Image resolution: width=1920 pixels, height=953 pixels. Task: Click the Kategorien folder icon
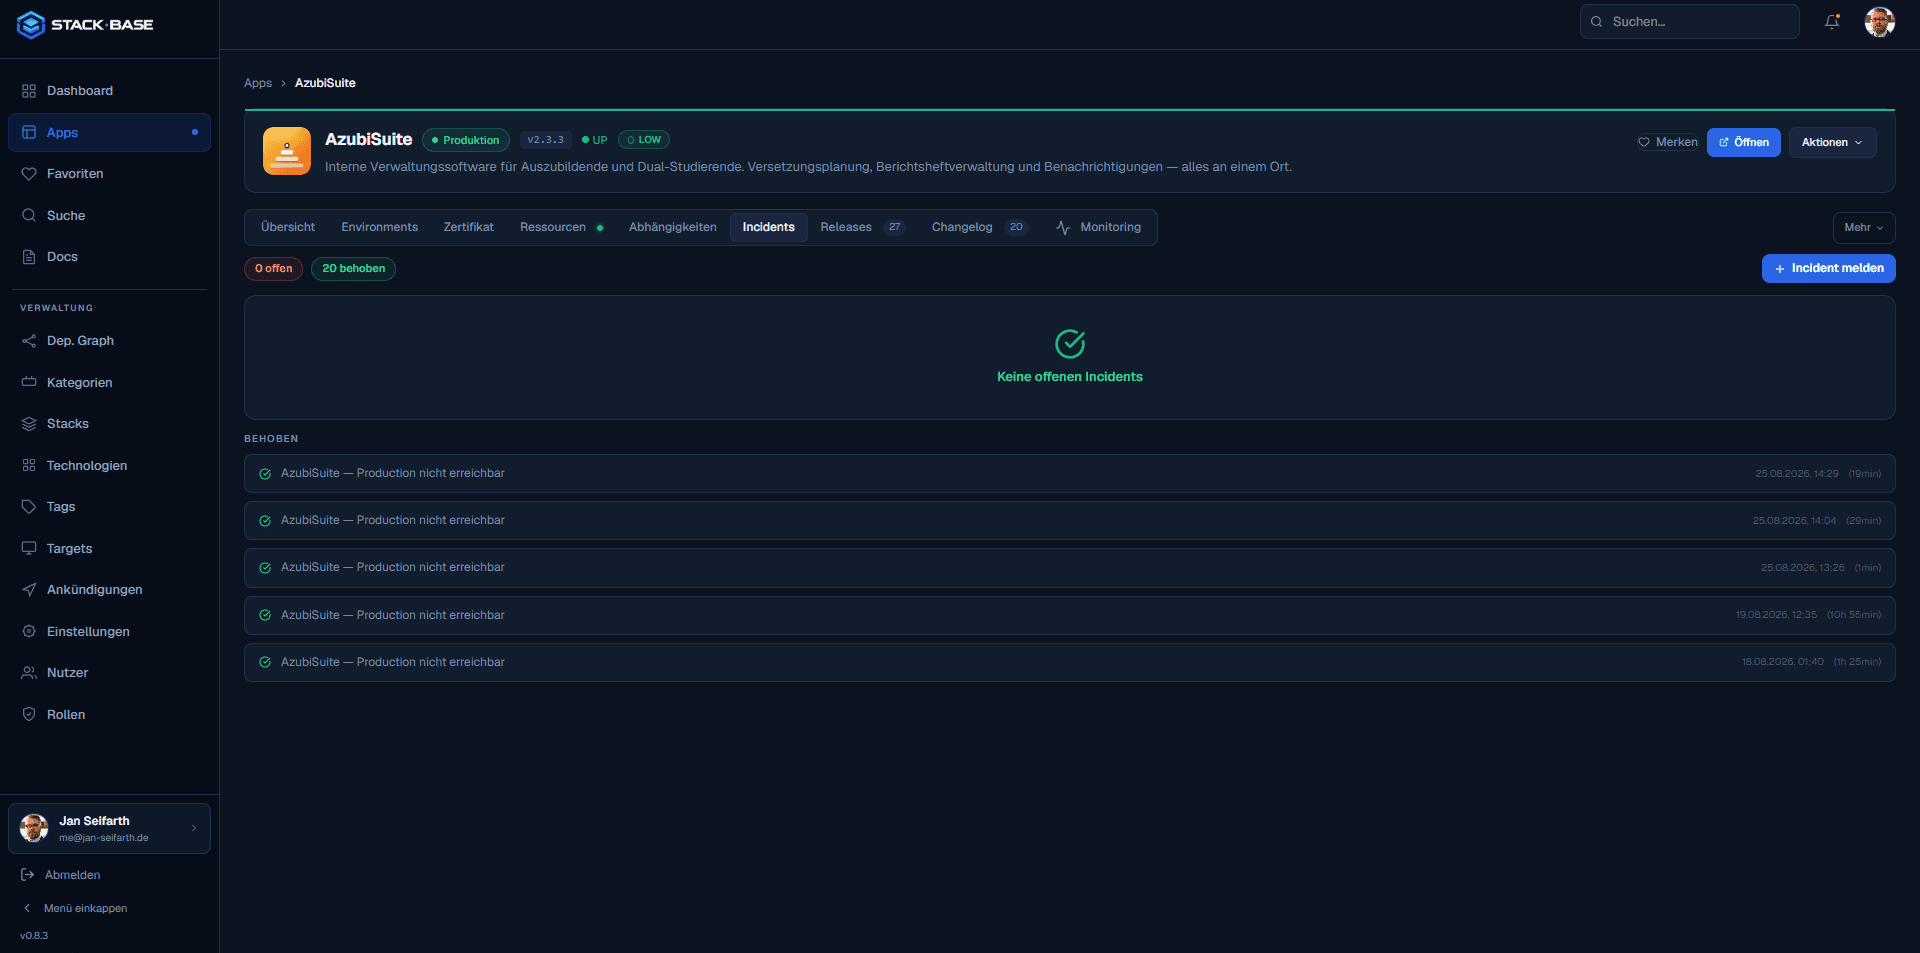pyautogui.click(x=29, y=382)
